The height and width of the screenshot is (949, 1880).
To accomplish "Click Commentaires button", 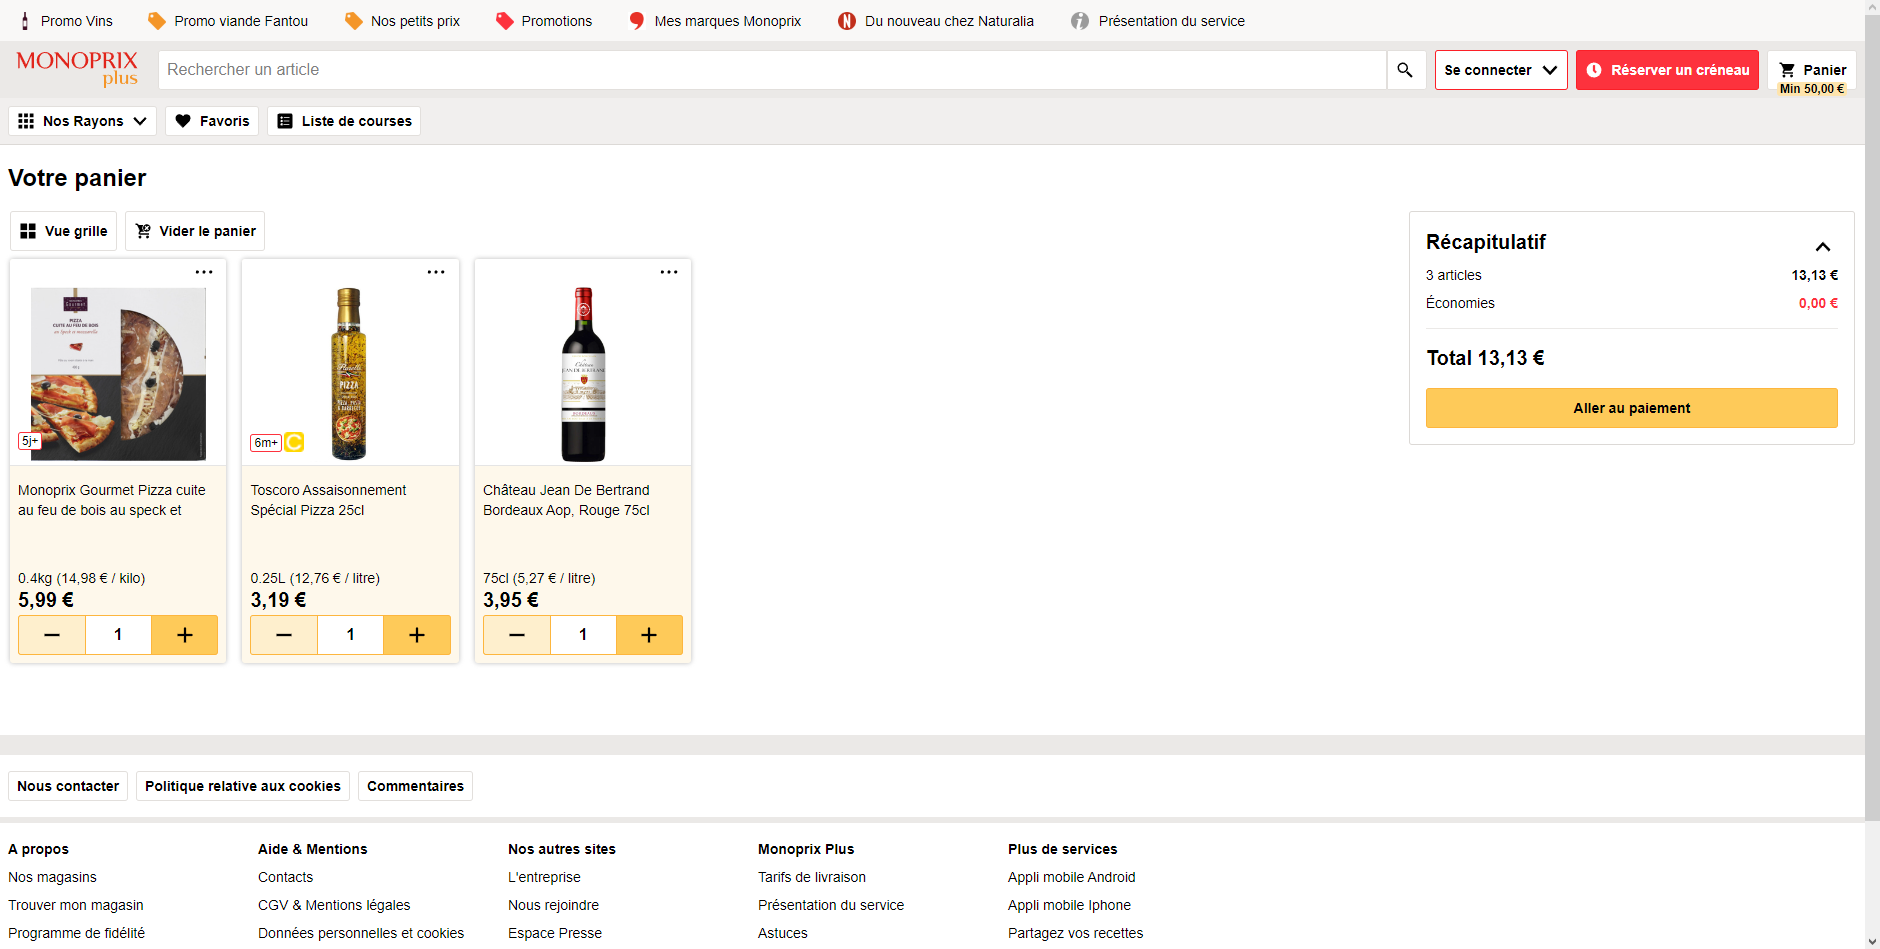I will tap(415, 786).
